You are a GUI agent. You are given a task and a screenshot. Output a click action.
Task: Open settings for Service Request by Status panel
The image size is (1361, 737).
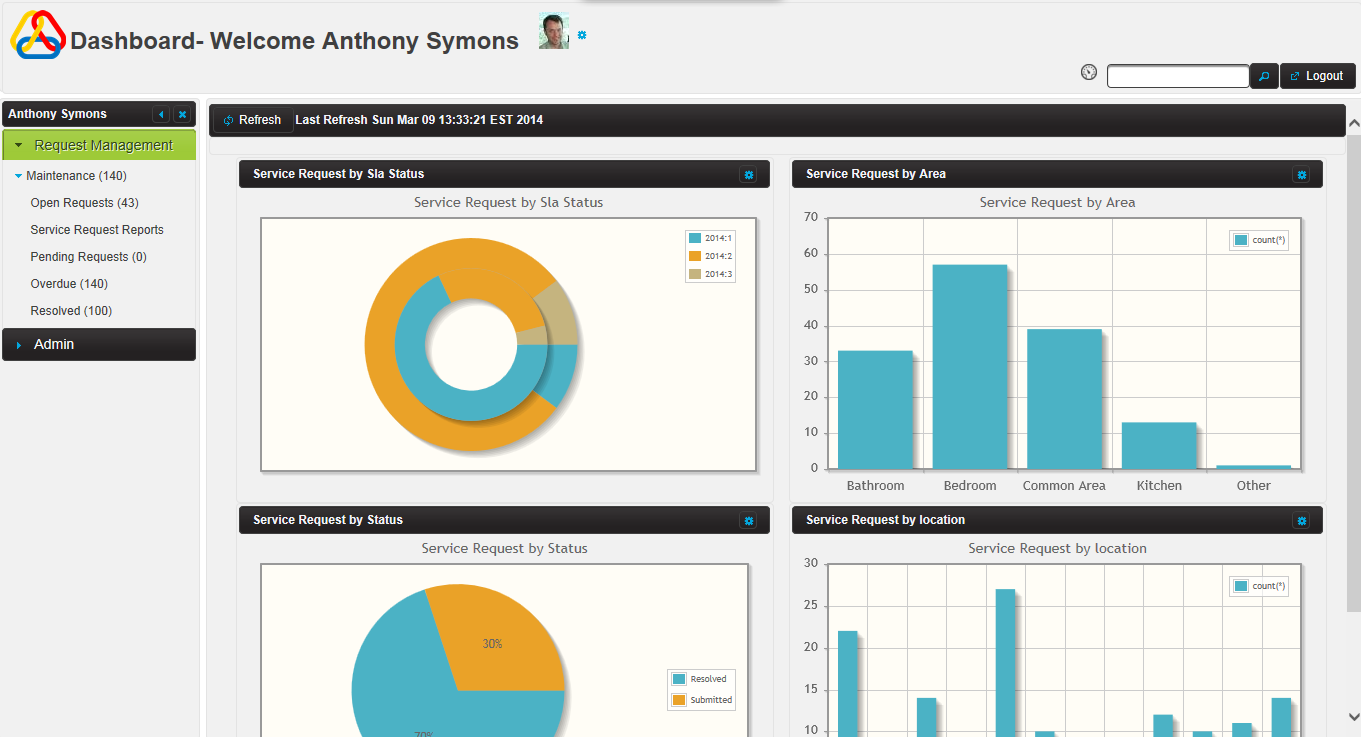point(748,521)
